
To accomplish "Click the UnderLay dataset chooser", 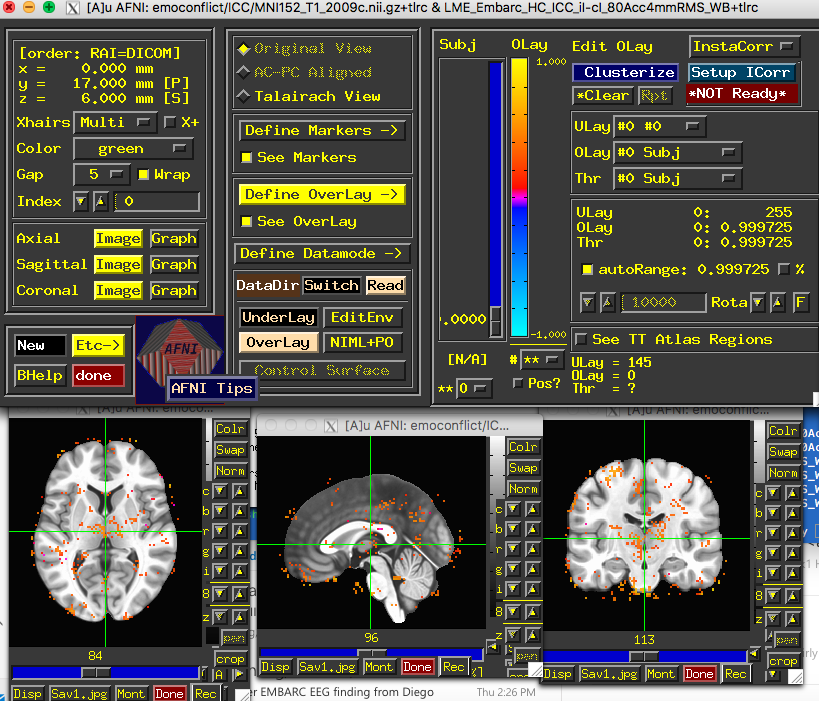I will point(278,318).
